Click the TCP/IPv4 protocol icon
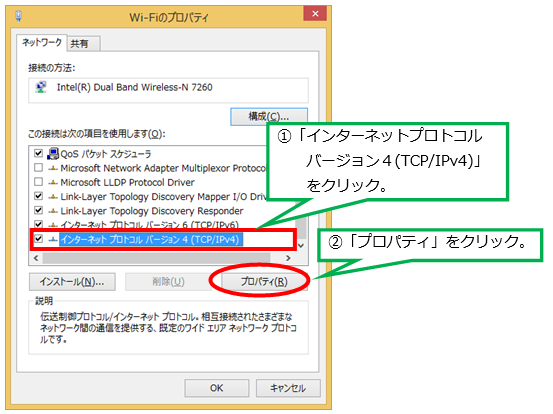This screenshot has height=414, width=553. tap(53, 239)
